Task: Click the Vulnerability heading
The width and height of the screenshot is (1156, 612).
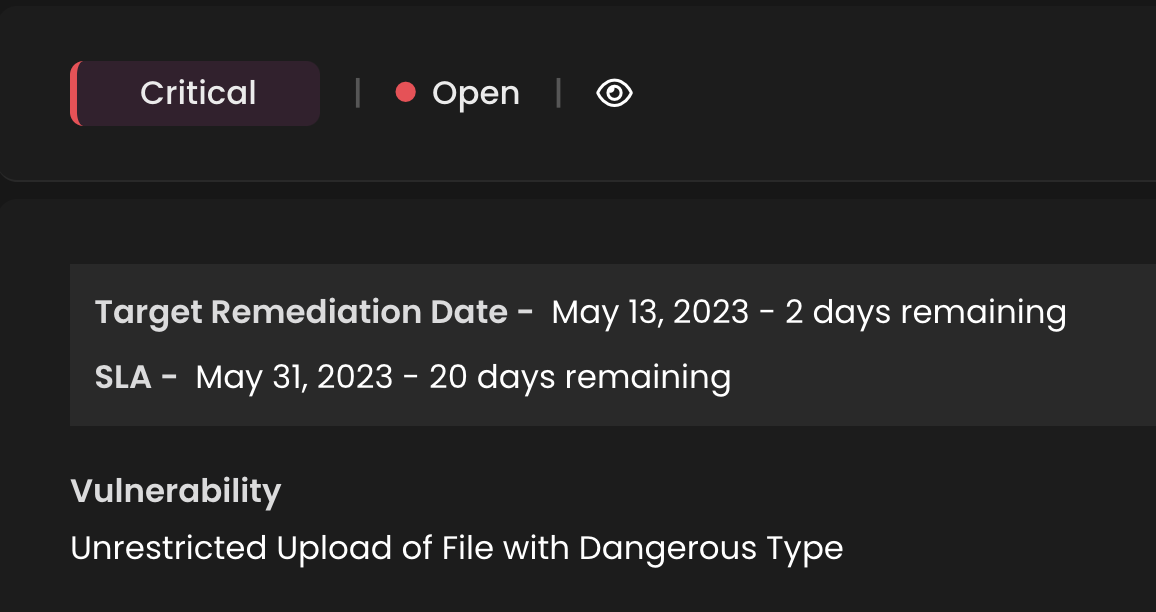Action: [x=176, y=491]
